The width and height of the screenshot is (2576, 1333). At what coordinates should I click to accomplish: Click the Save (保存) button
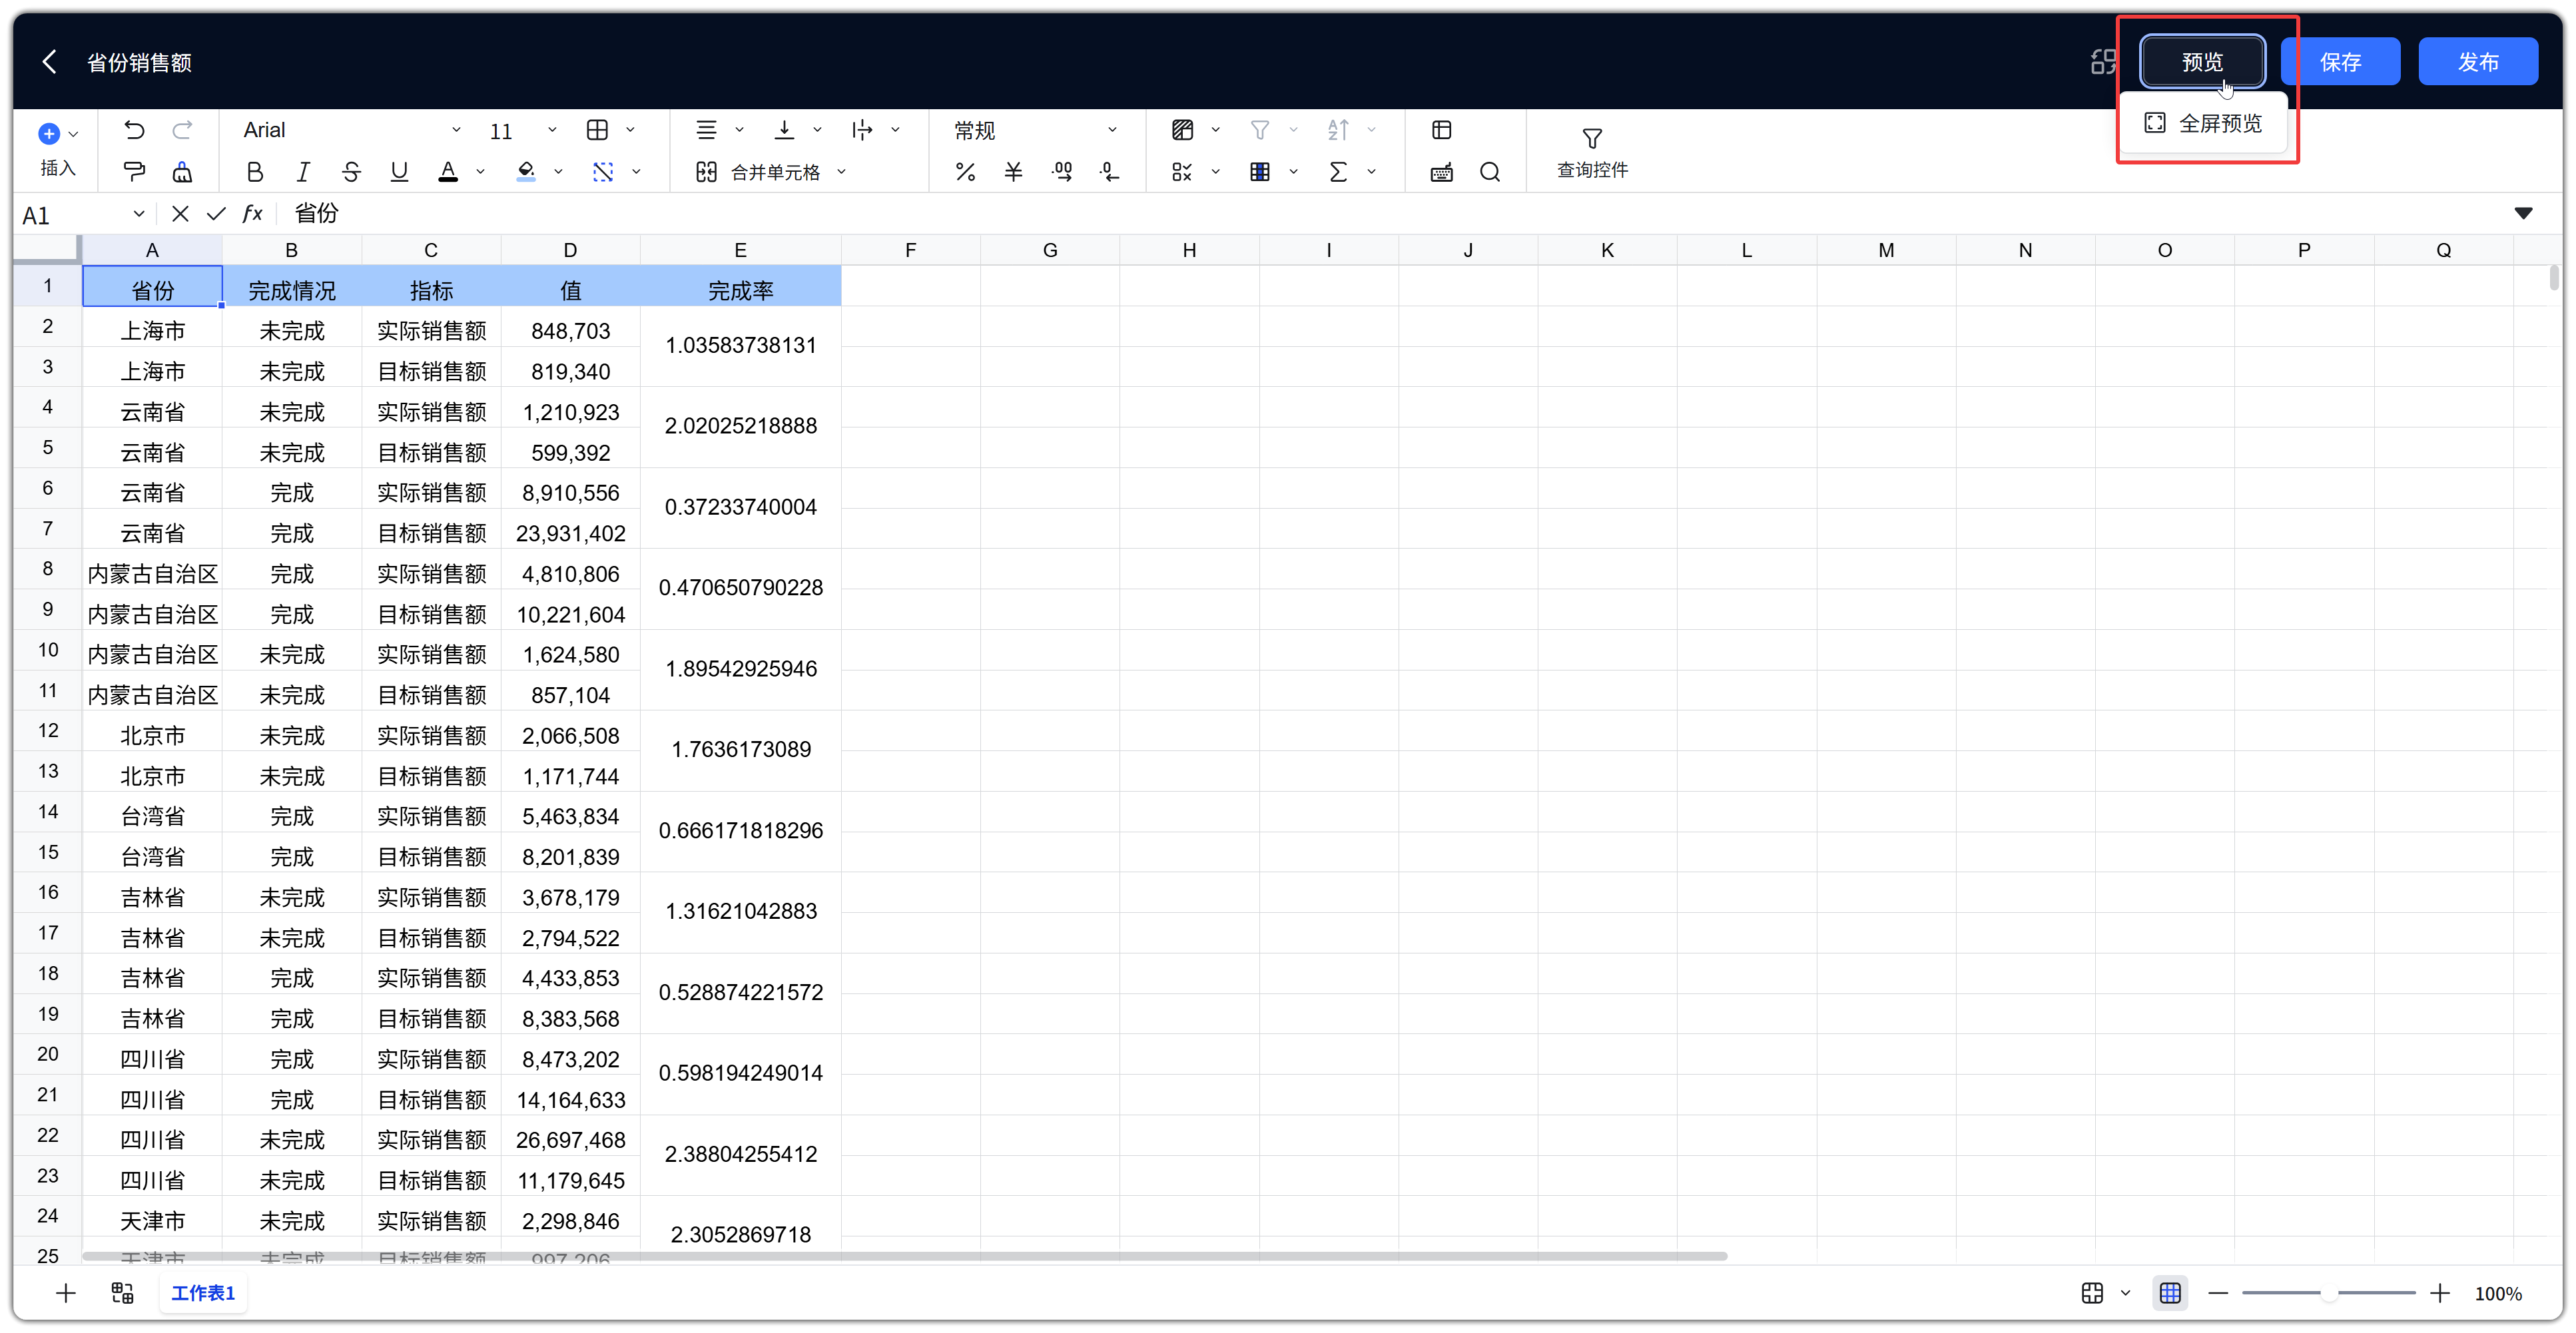2340,62
